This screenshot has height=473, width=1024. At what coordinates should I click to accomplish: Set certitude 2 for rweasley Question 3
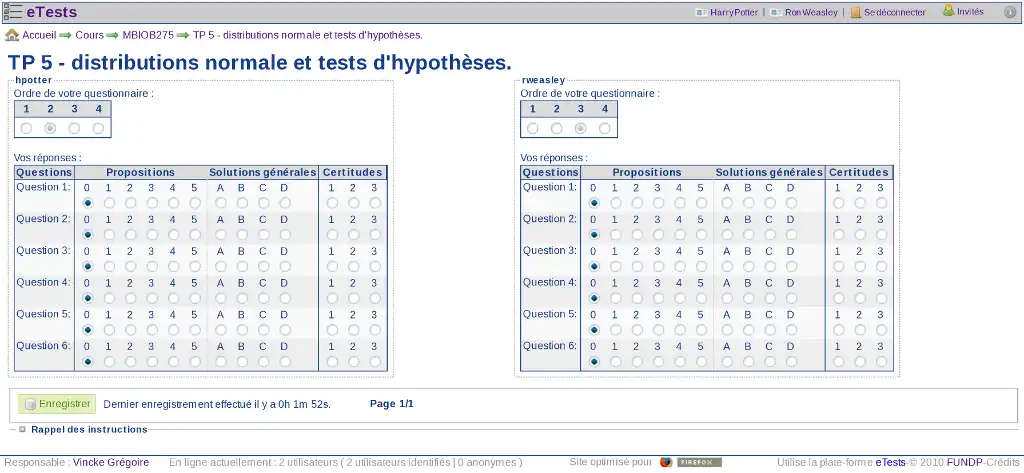860,267
